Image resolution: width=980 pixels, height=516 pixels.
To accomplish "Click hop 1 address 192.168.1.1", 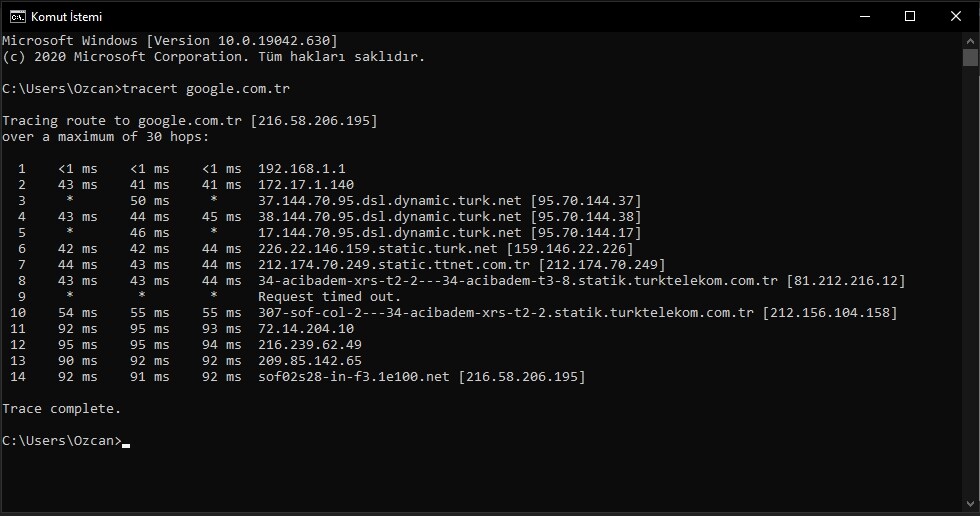I will click(x=302, y=169).
